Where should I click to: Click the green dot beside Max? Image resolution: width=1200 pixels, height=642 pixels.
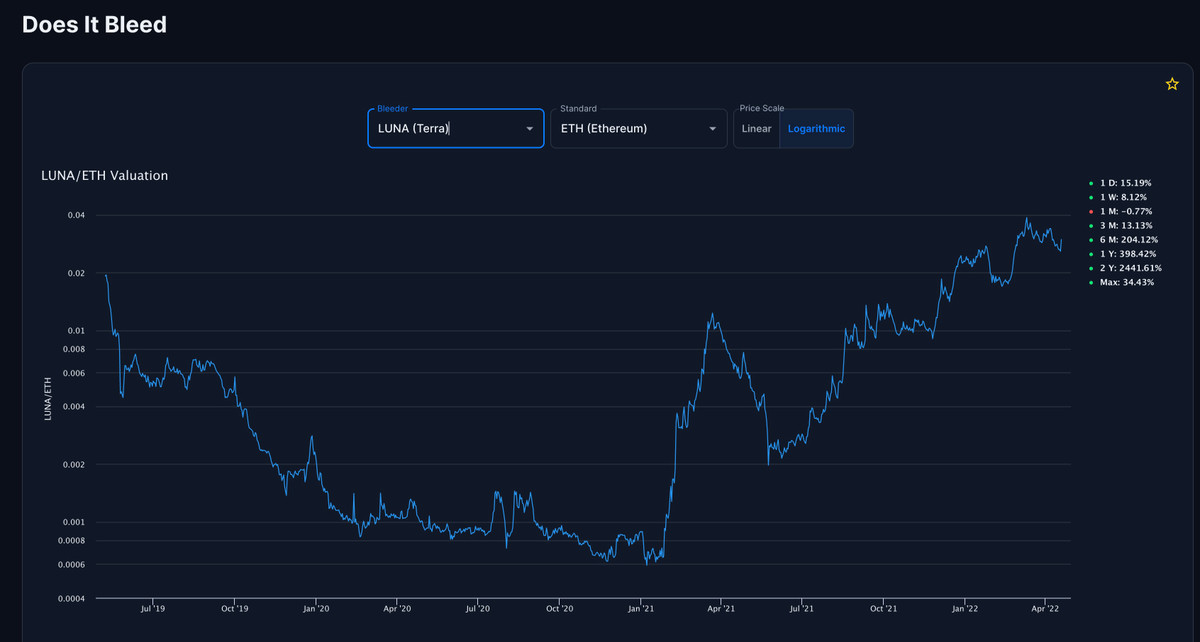1091,283
